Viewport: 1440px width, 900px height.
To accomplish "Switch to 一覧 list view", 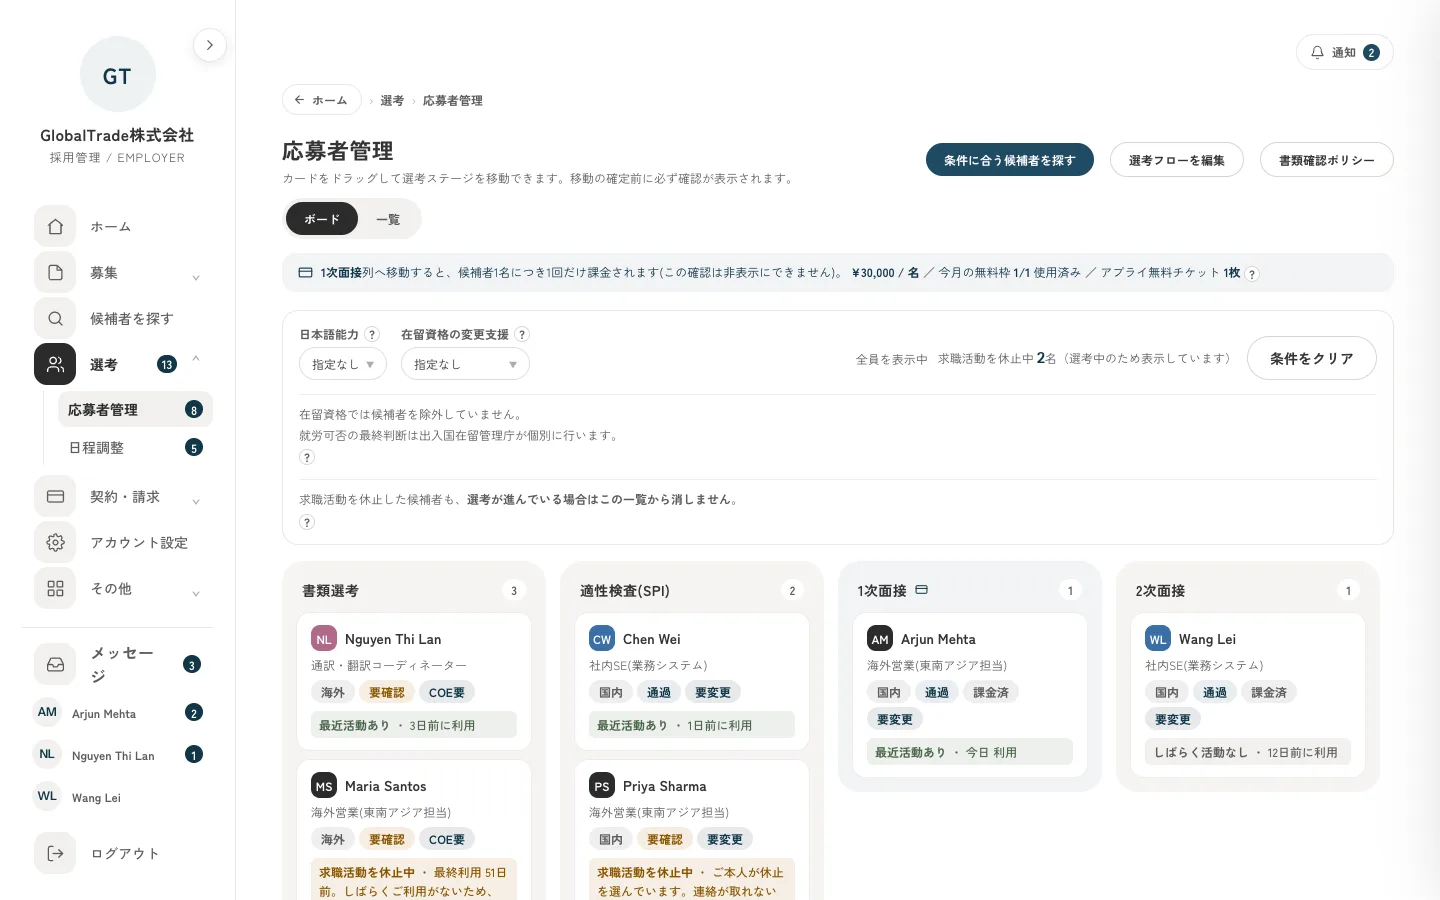I will pos(388,219).
